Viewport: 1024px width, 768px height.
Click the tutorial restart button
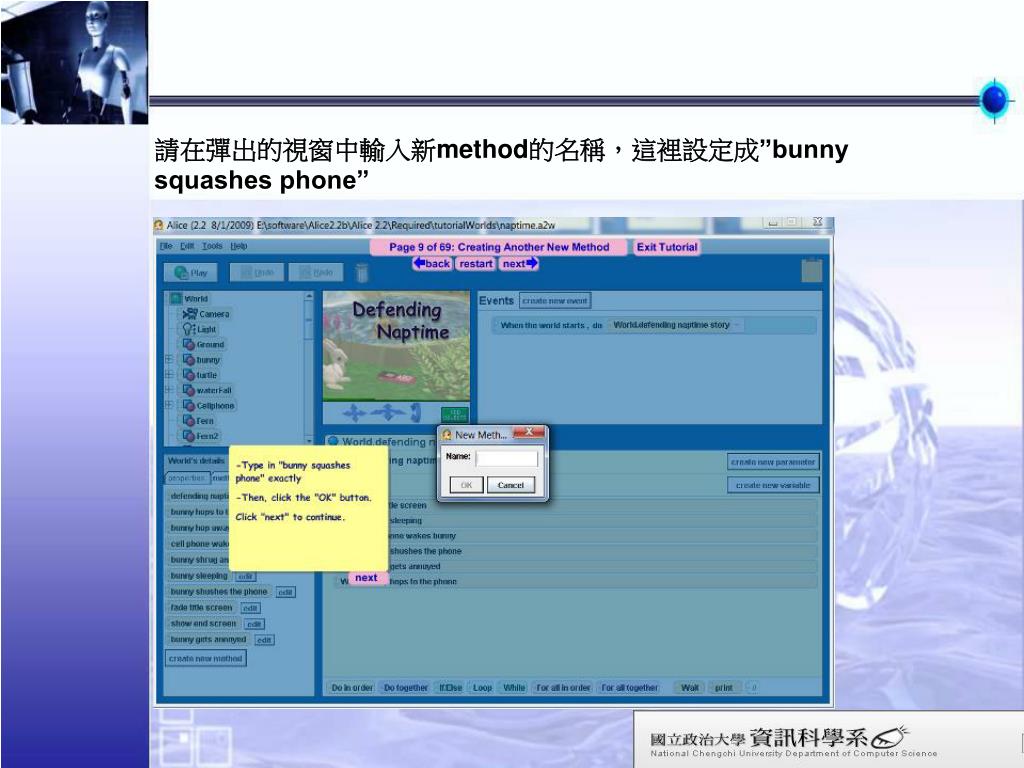(475, 264)
